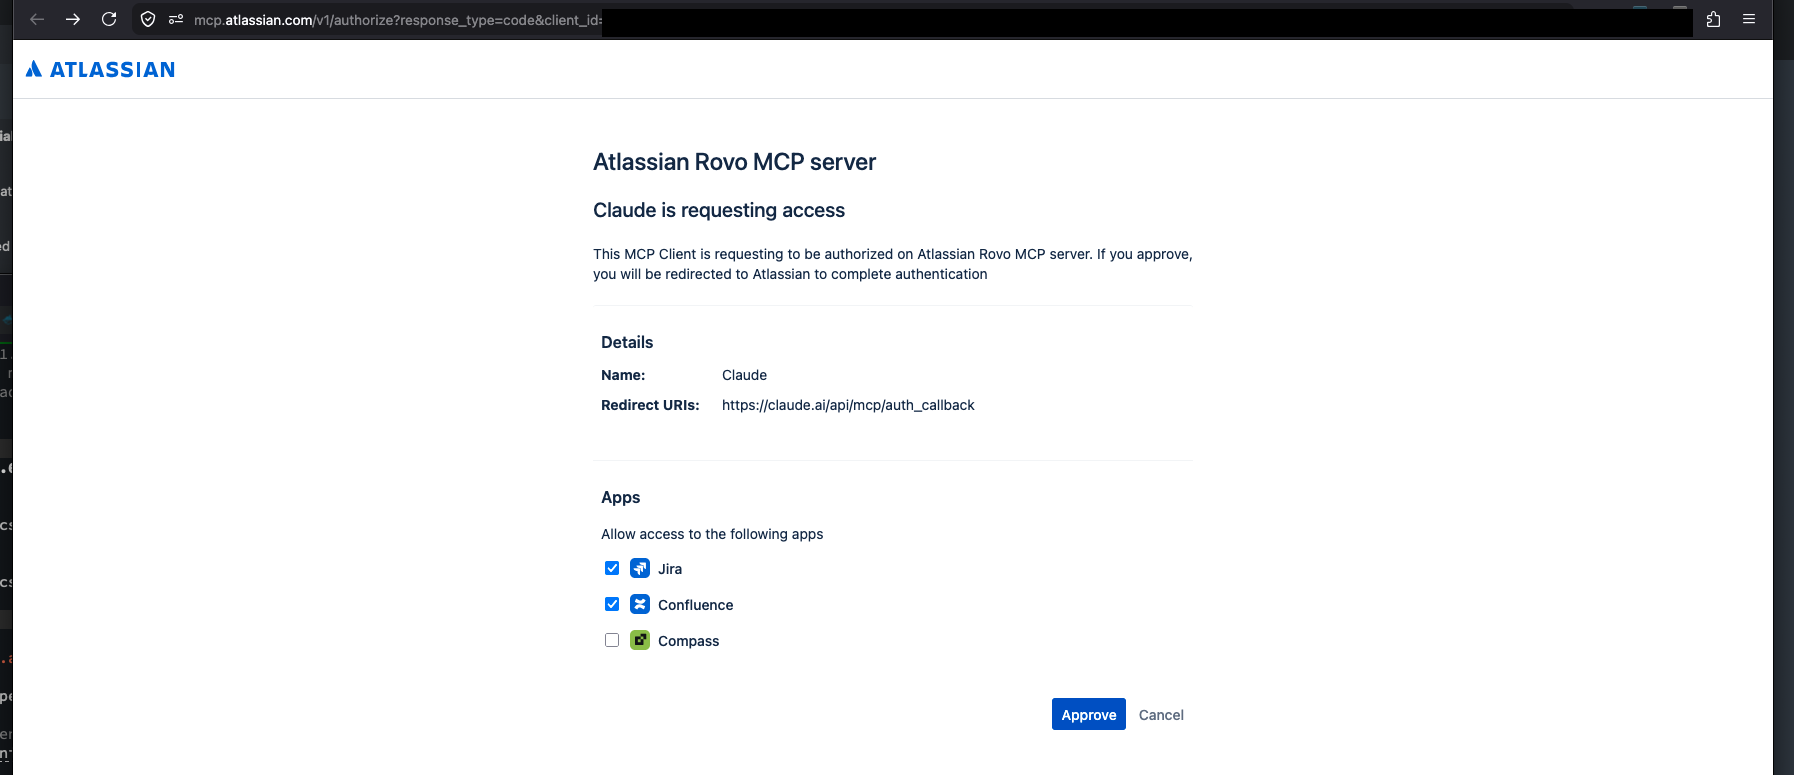Click the Confluence app icon

coord(640,604)
